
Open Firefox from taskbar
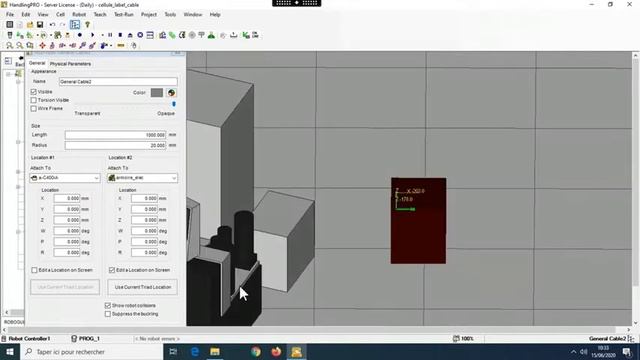(276, 352)
